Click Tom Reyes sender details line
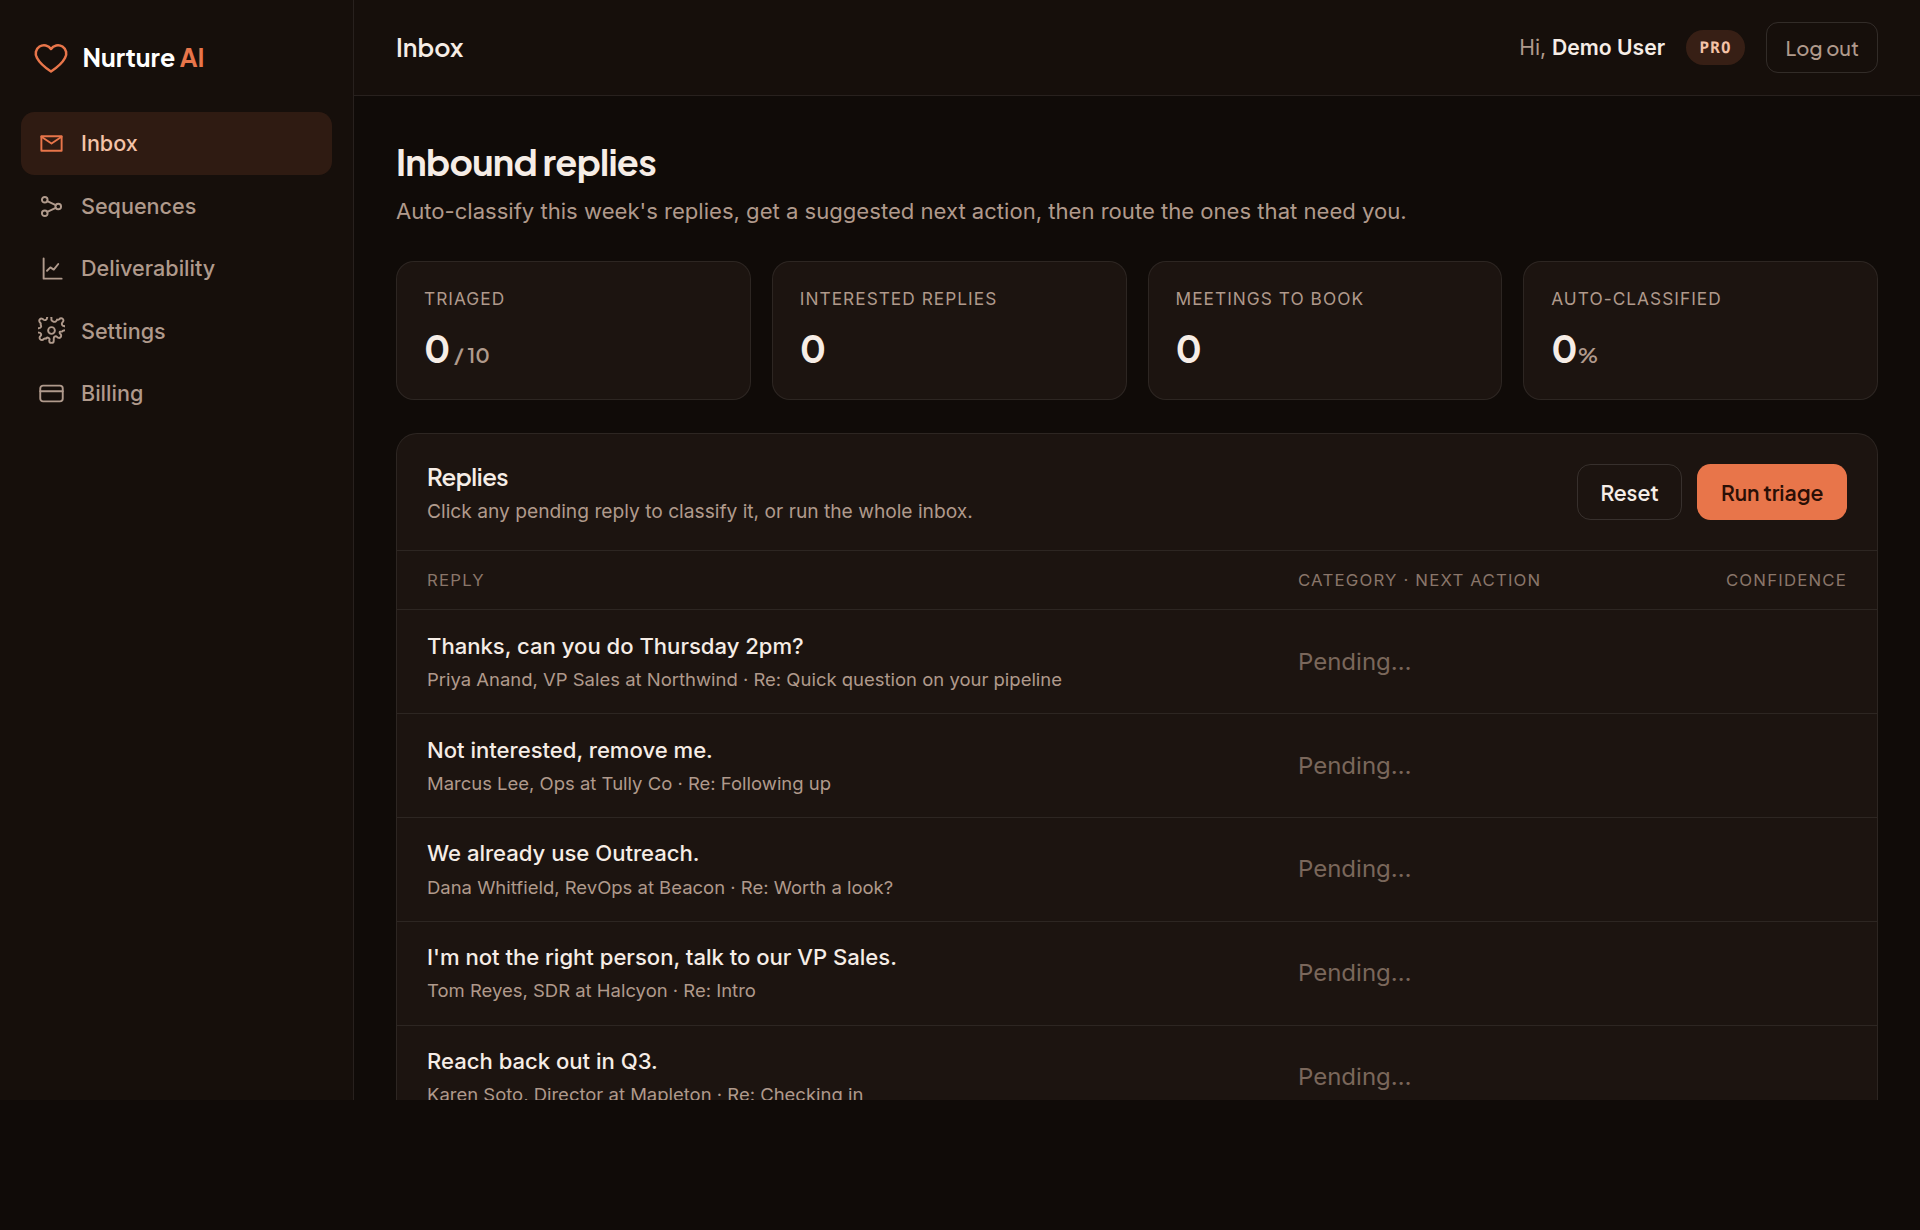The height and width of the screenshot is (1230, 1920). pos(591,991)
